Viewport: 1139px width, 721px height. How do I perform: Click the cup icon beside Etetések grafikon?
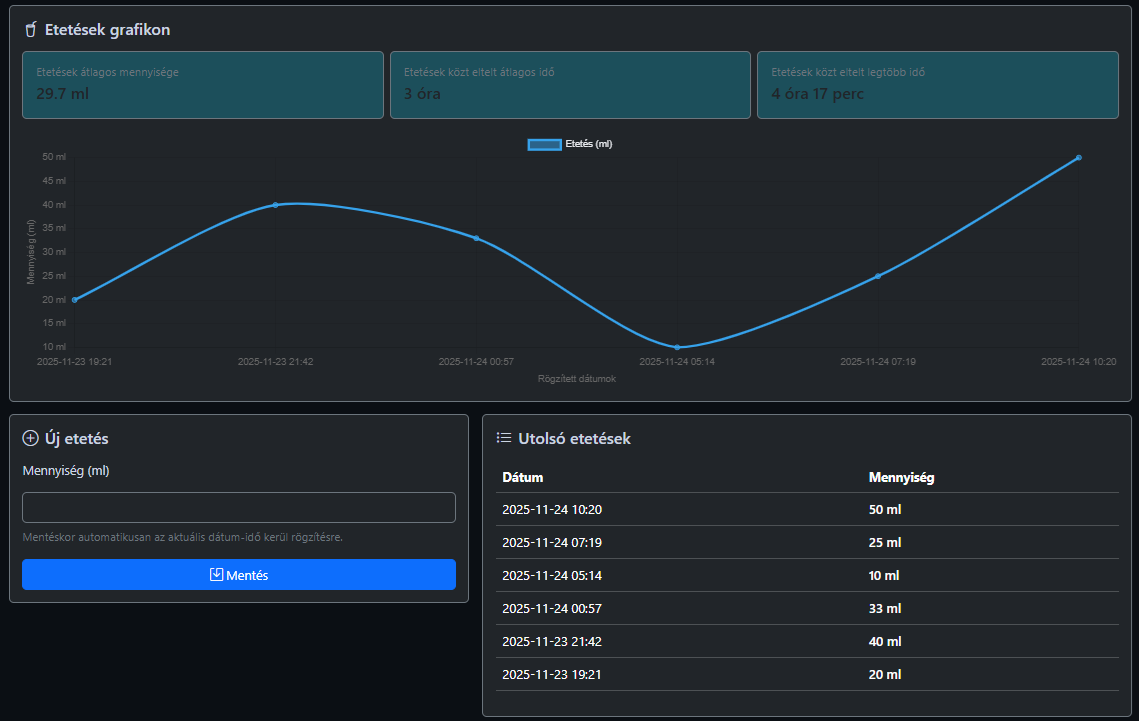pos(31,30)
